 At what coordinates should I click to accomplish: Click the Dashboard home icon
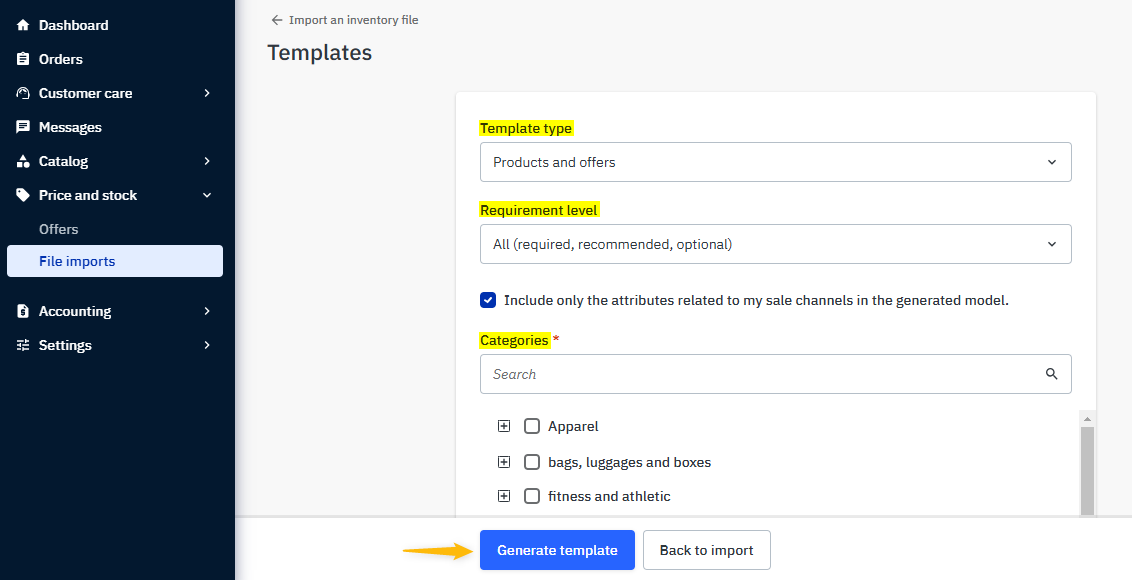point(23,25)
